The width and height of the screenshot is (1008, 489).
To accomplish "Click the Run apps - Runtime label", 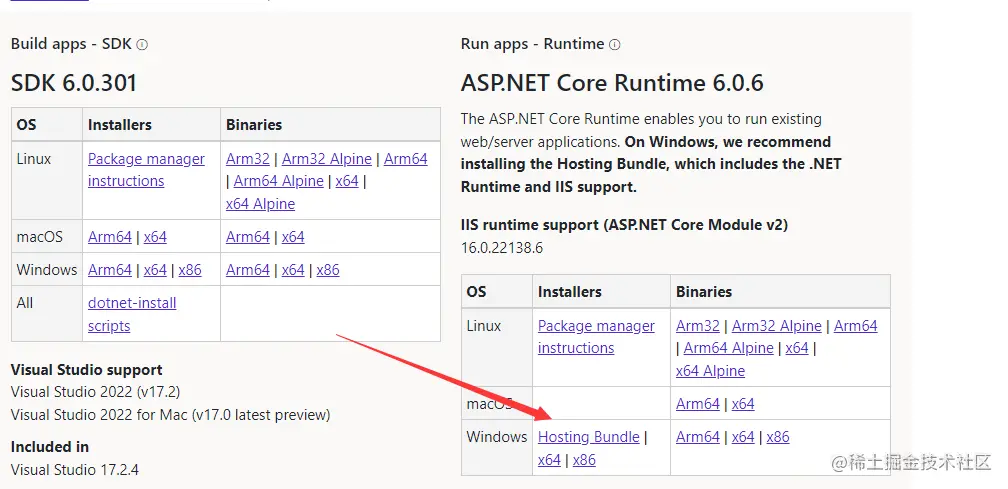I will pos(532,44).
